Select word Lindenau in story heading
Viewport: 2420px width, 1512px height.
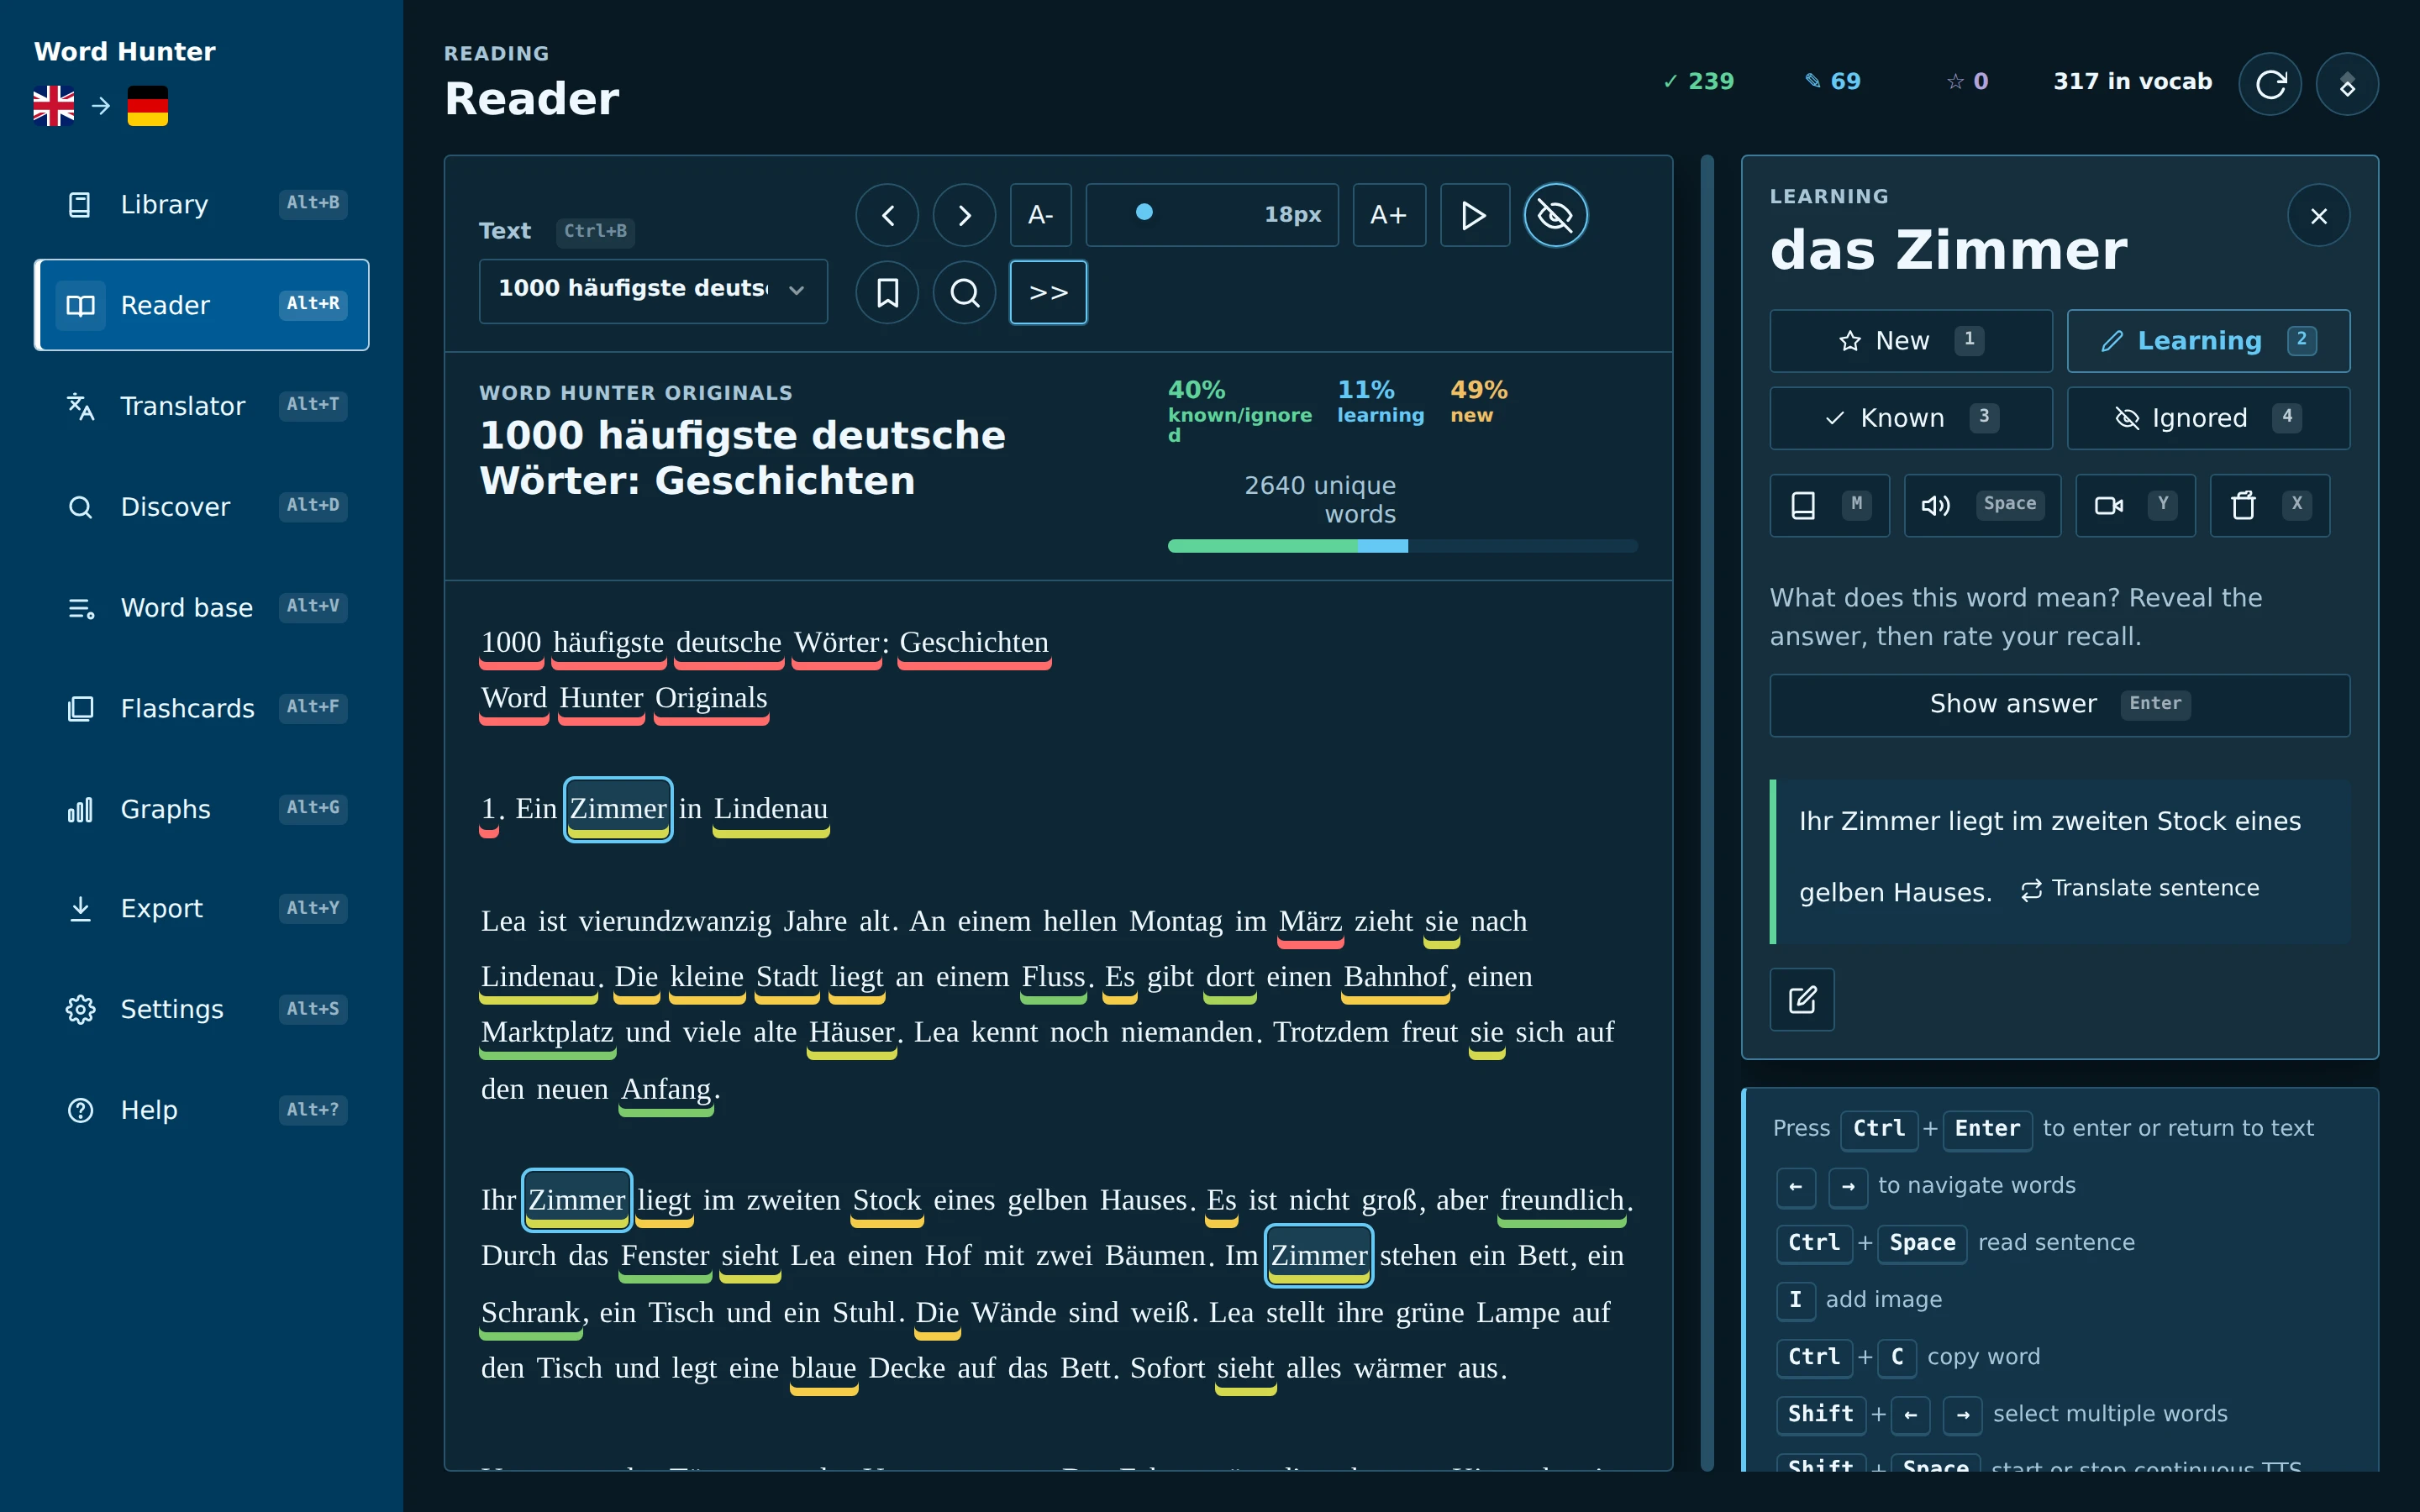click(770, 809)
